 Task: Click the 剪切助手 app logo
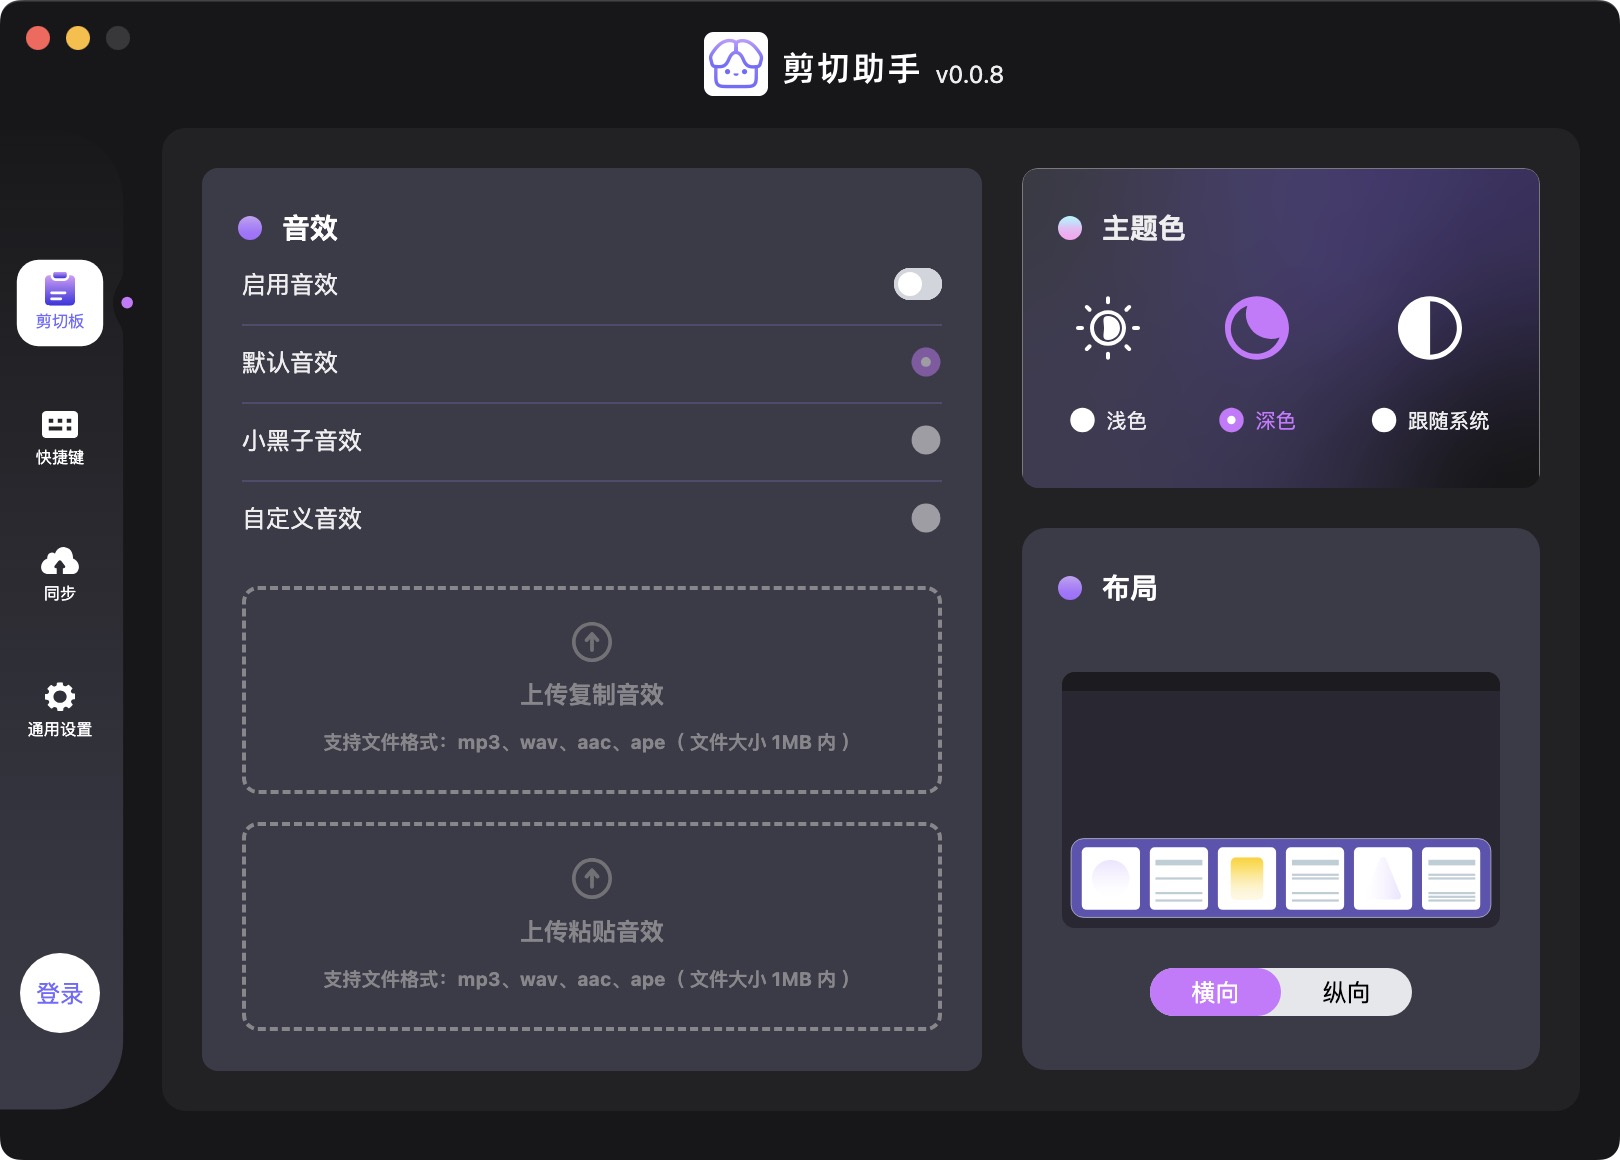coord(736,64)
